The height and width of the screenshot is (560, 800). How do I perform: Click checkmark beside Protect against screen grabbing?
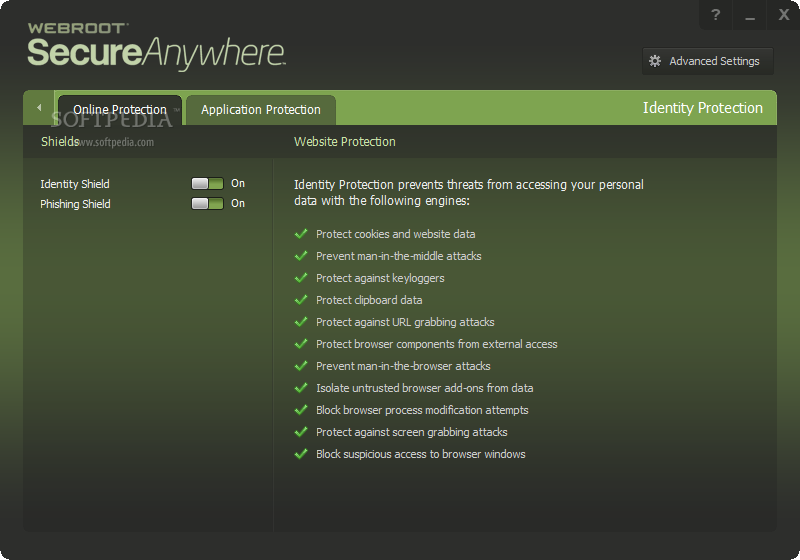click(301, 431)
